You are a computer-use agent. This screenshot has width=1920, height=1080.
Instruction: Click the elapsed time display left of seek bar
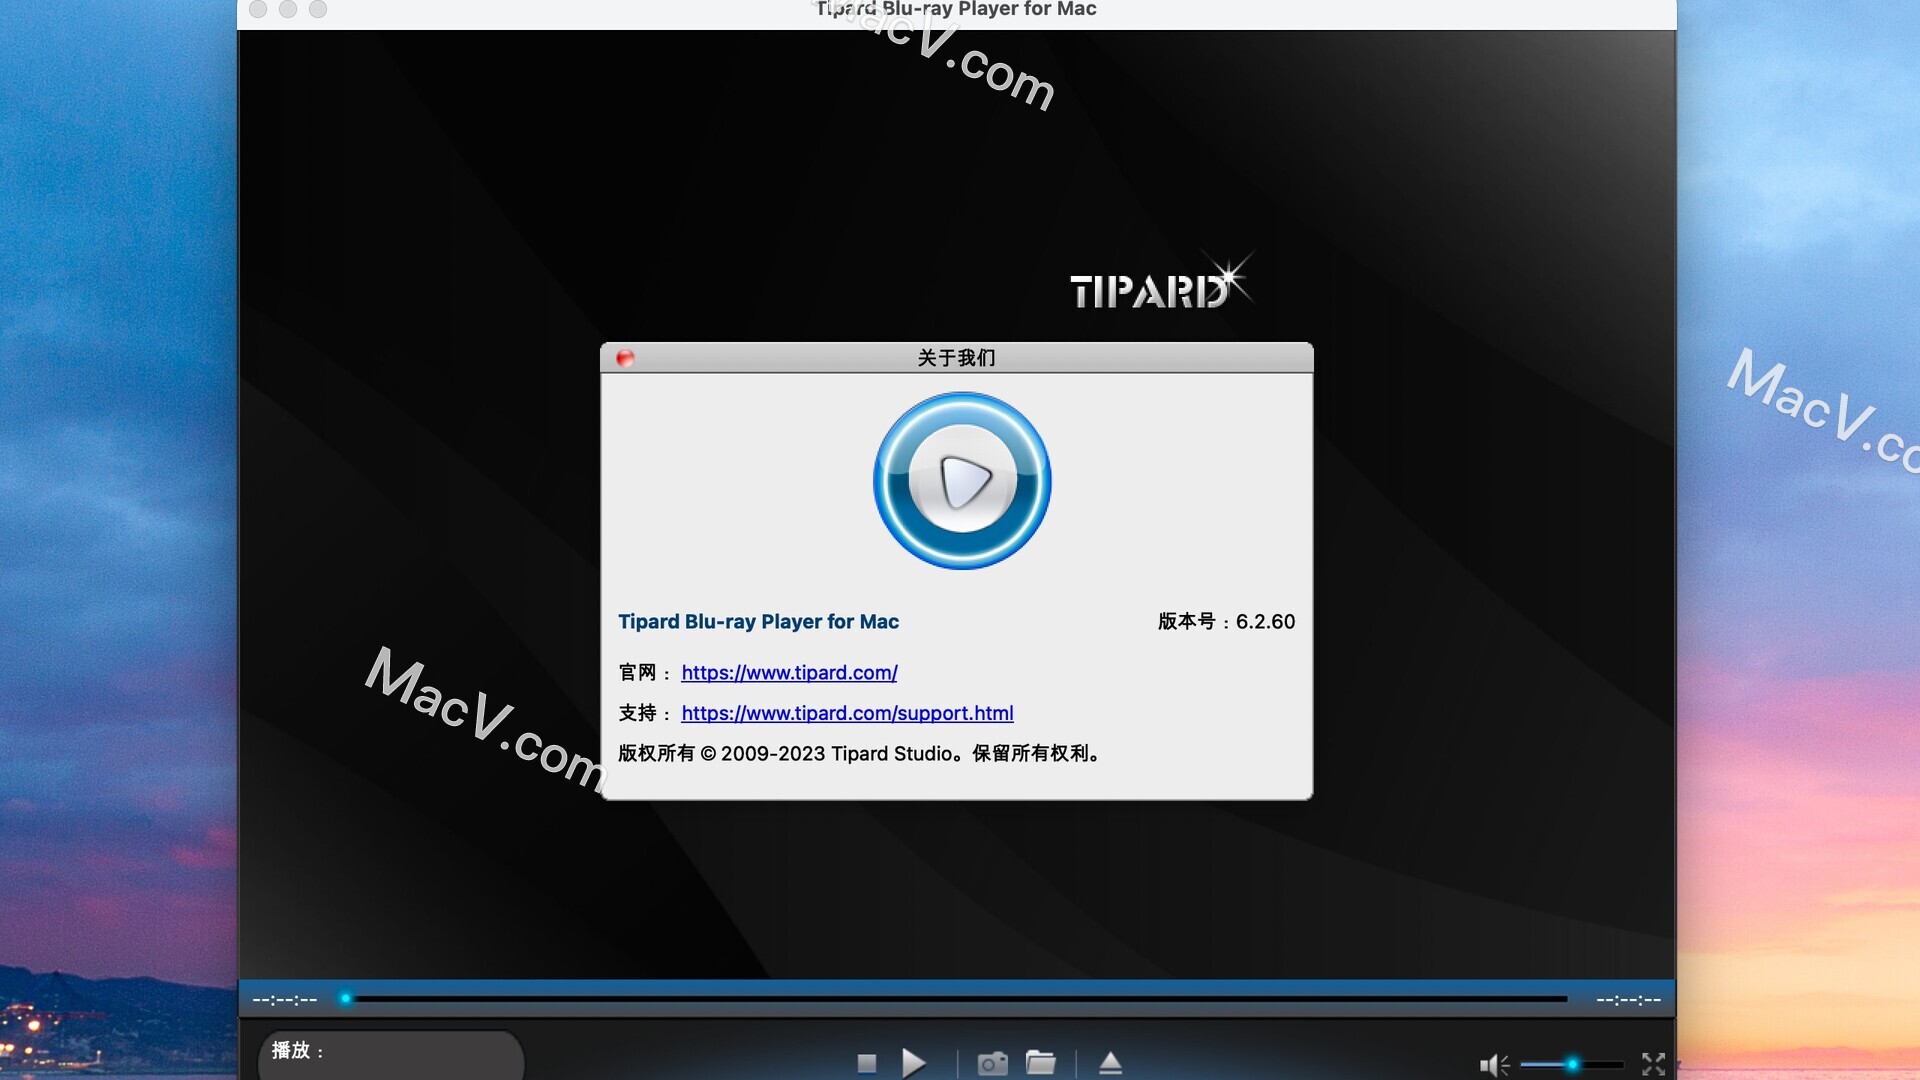click(x=285, y=999)
